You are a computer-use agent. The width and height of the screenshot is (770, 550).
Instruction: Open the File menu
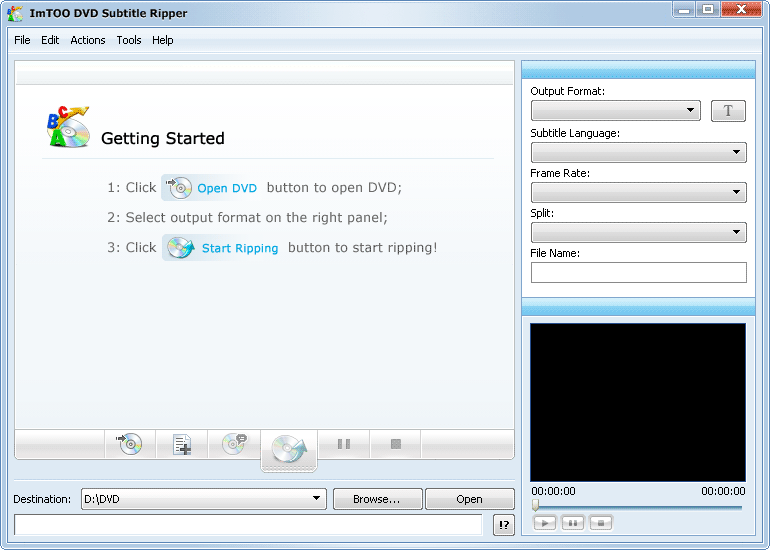pyautogui.click(x=22, y=40)
